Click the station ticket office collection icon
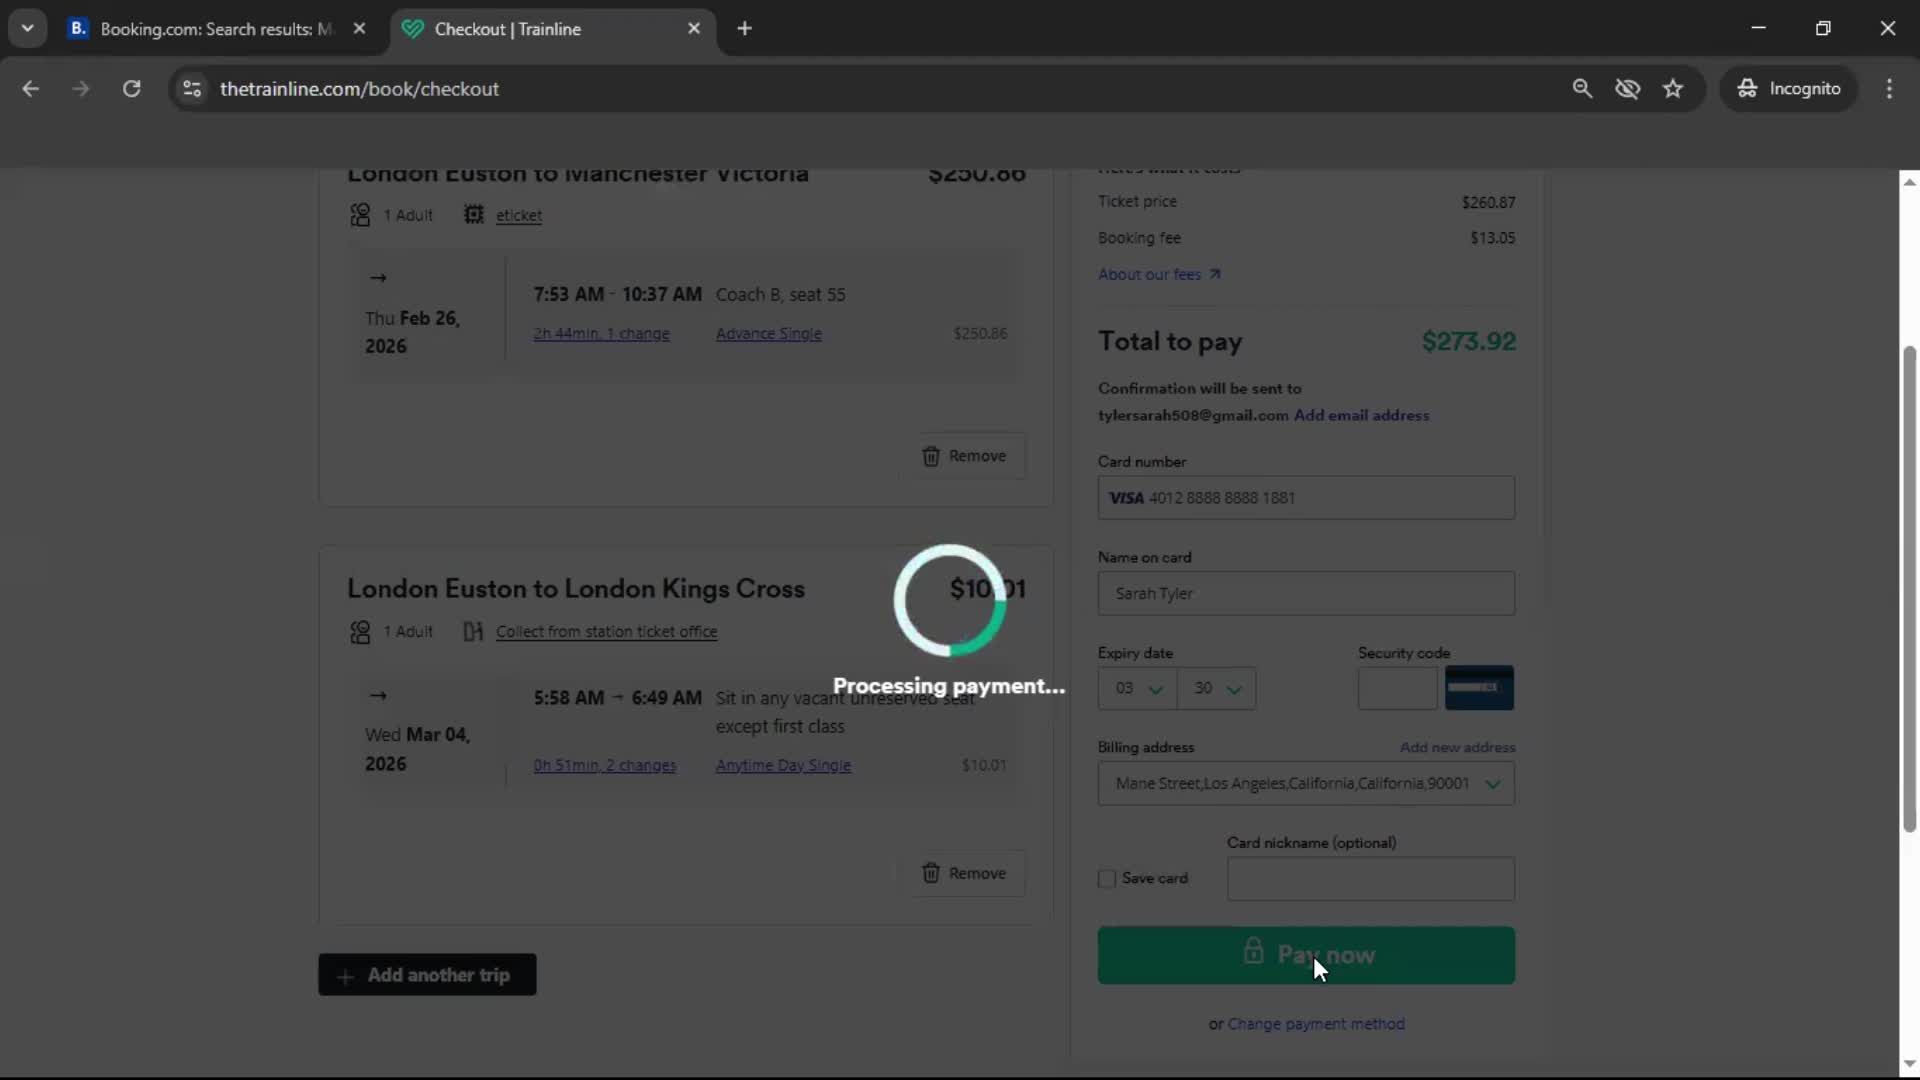 (x=473, y=631)
